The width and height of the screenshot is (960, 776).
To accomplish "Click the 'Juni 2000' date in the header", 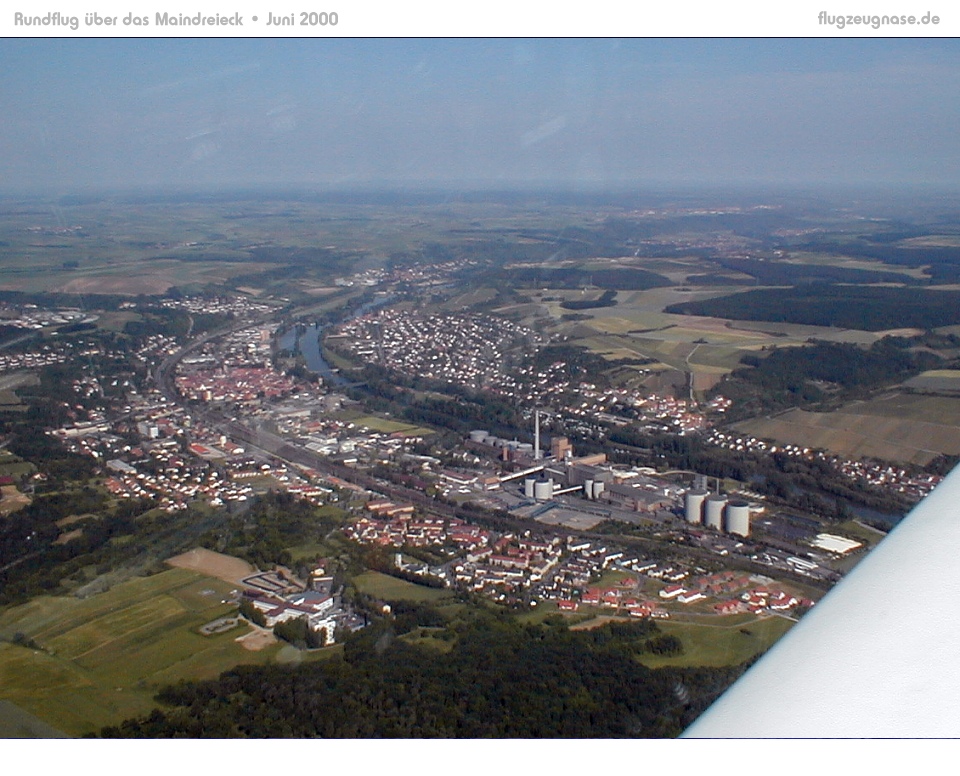I will pyautogui.click(x=302, y=19).
